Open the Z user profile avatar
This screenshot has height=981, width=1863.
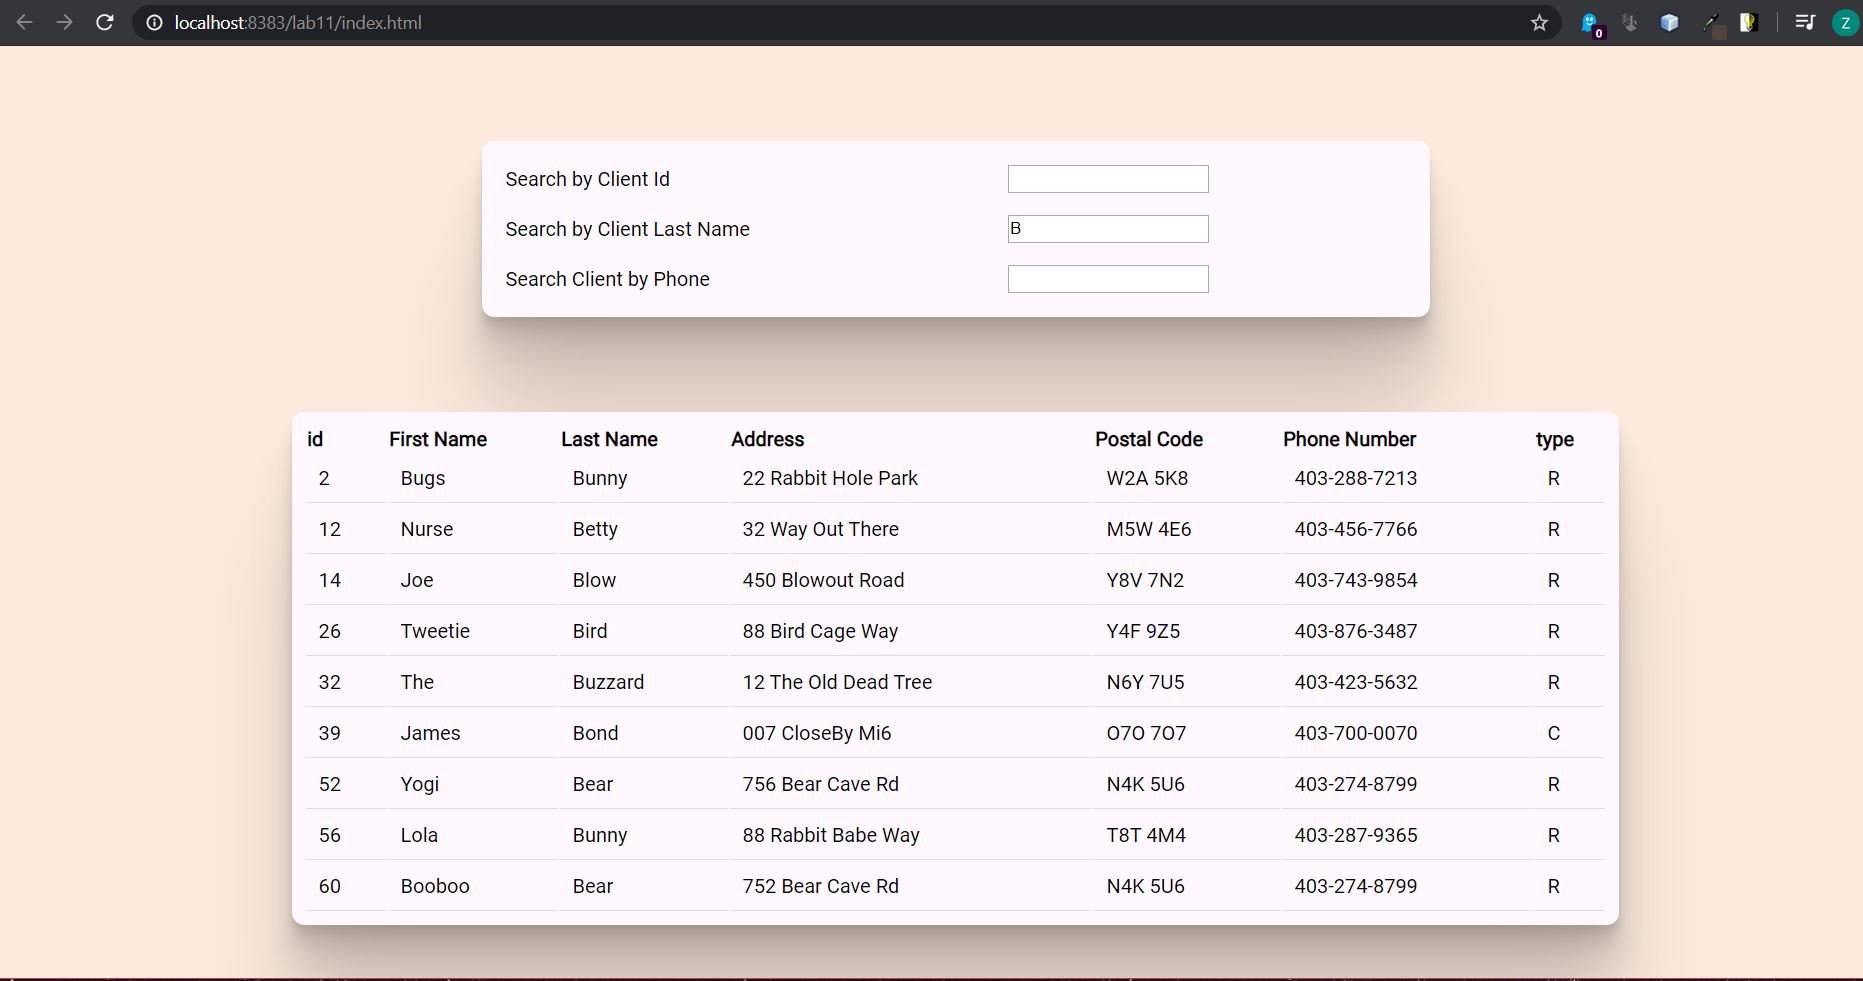click(1845, 22)
